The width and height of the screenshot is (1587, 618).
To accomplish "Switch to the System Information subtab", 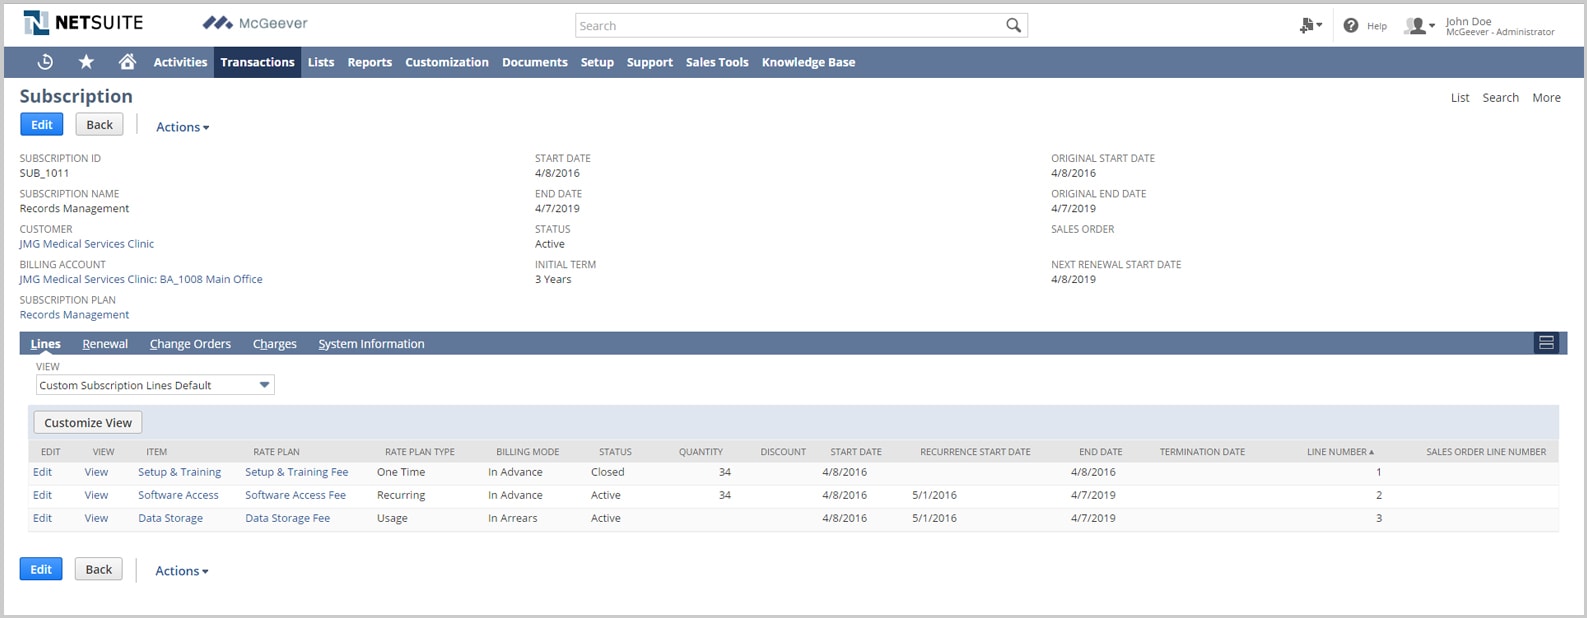I will 371,344.
